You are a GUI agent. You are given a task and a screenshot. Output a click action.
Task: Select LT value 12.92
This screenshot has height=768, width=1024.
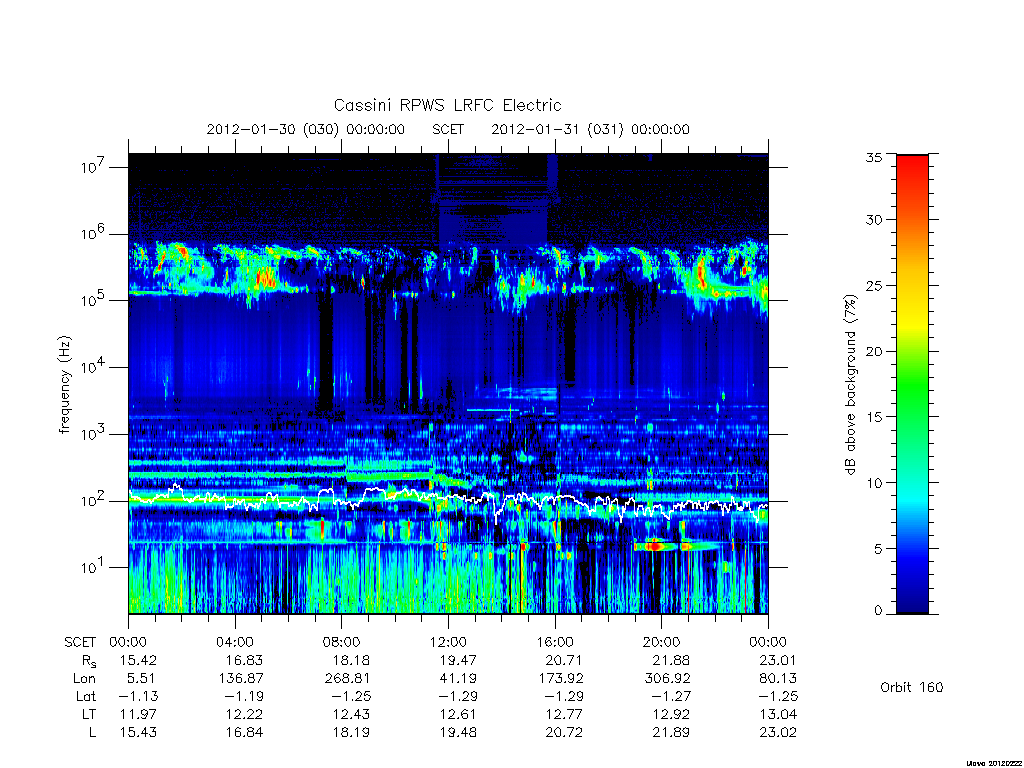(x=671, y=714)
